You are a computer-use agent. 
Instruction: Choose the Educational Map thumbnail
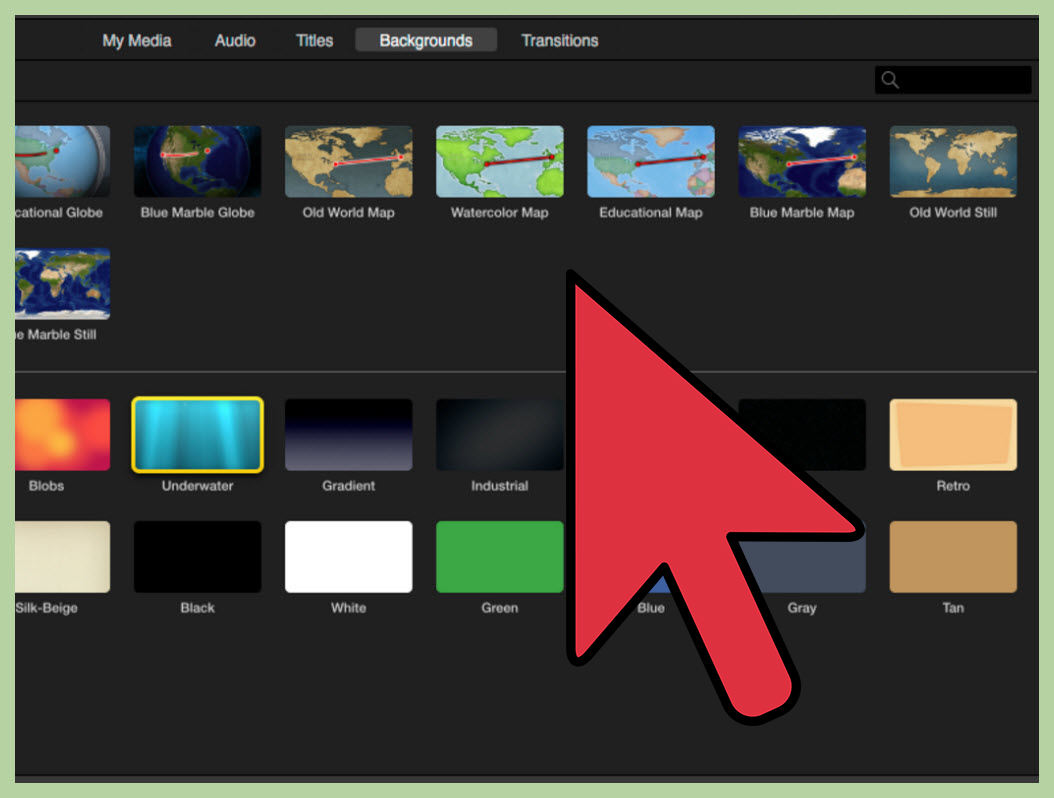tap(651, 161)
